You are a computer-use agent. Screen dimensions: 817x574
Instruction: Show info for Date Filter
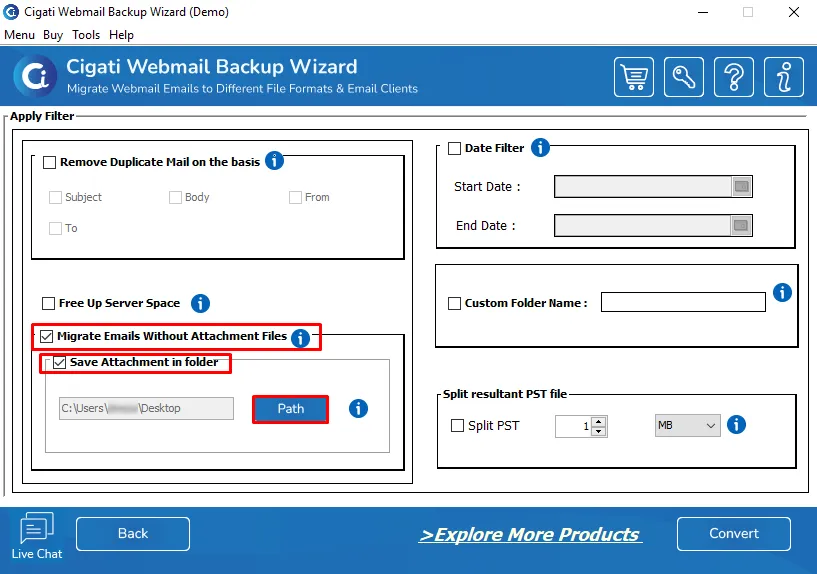[540, 147]
